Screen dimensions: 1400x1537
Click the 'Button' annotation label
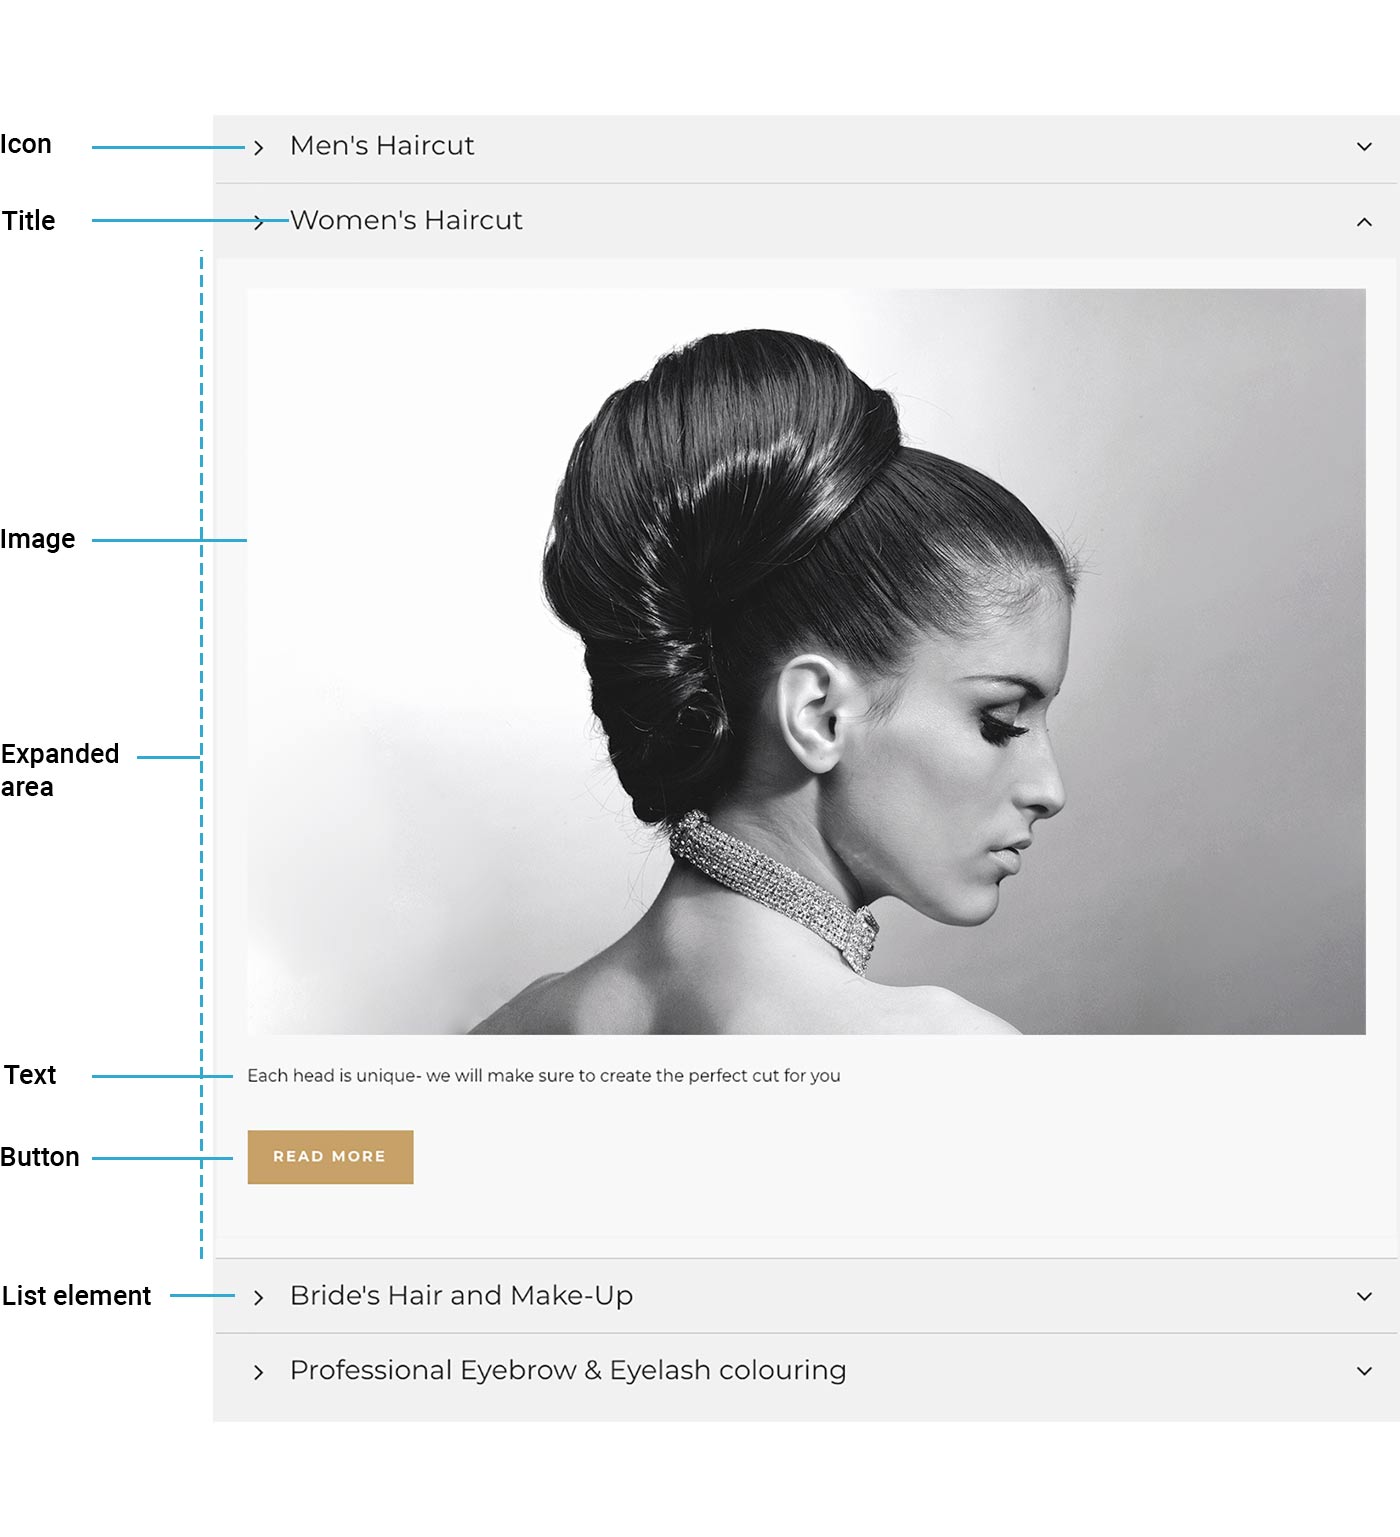(40, 1157)
